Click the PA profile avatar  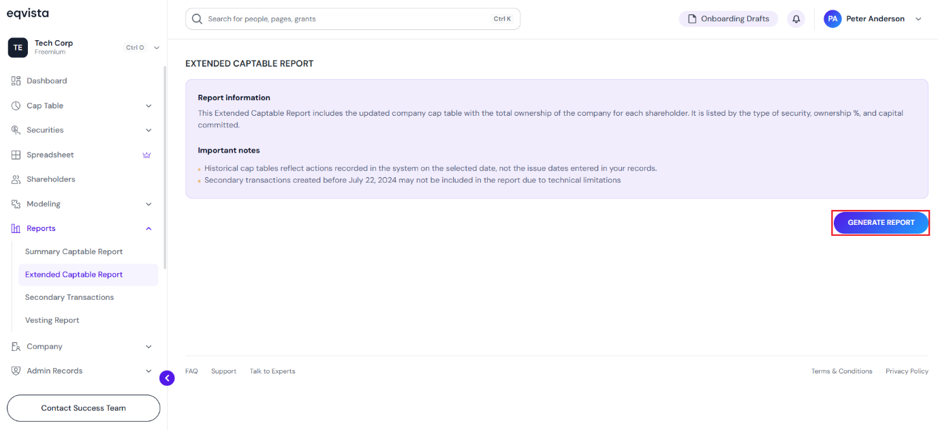pyautogui.click(x=832, y=19)
